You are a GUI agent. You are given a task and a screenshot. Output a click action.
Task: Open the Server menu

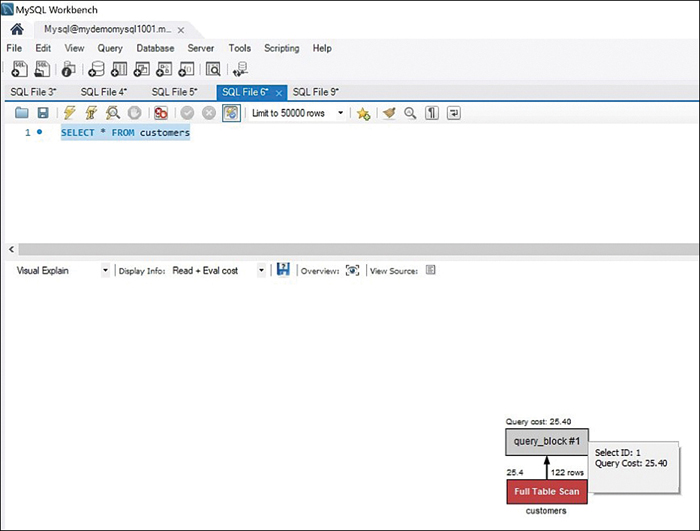(x=200, y=48)
